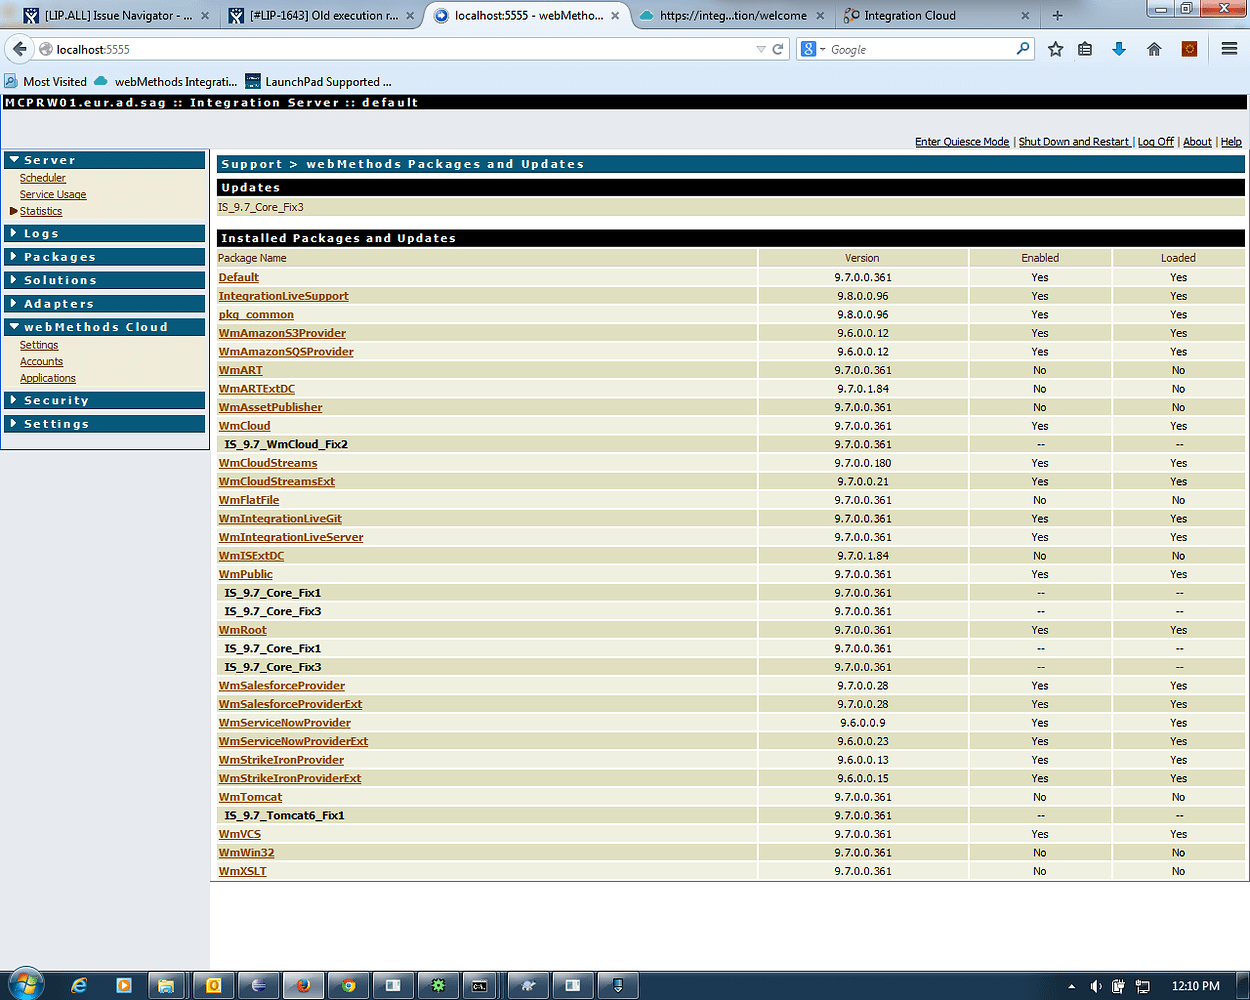The width and height of the screenshot is (1250, 1000).
Task: Expand the Settings menu section
Action: [105, 424]
